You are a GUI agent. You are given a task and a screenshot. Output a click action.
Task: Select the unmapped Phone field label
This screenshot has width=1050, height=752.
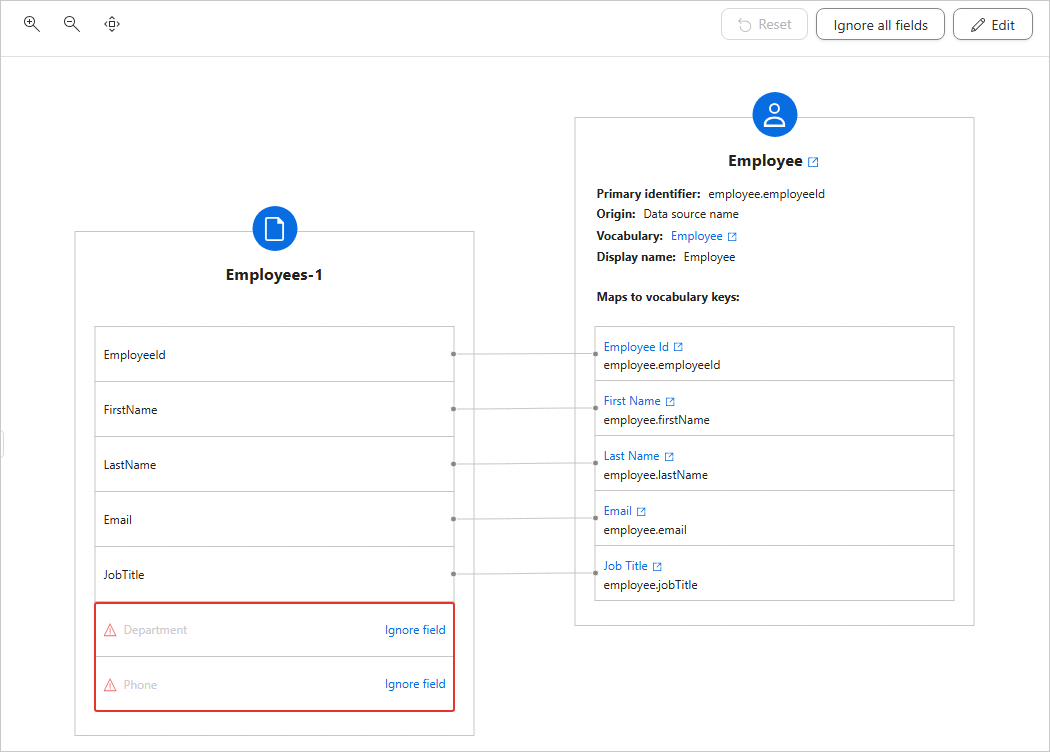pos(140,685)
